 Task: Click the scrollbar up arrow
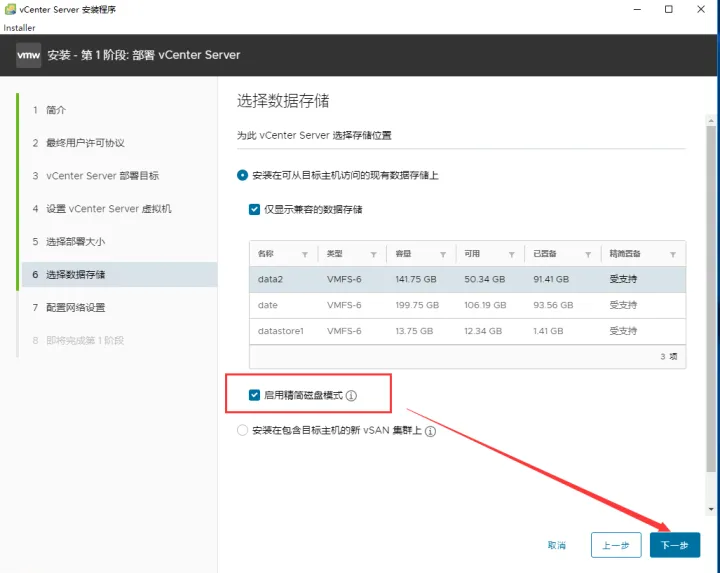(x=711, y=121)
